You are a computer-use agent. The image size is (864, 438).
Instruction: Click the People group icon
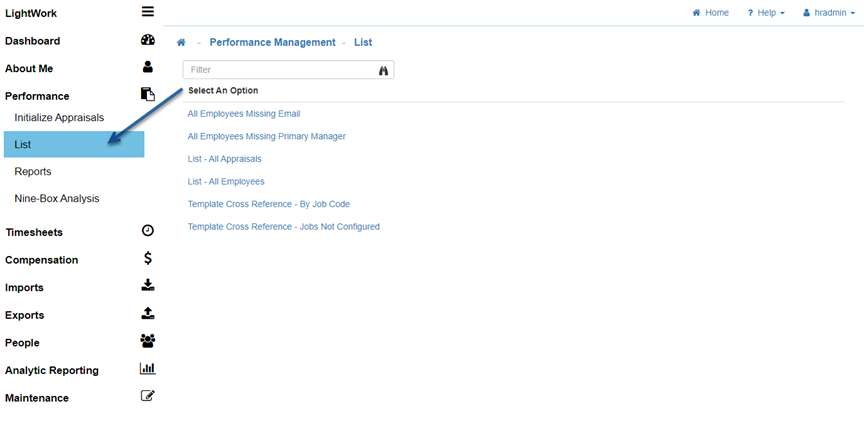pos(148,341)
